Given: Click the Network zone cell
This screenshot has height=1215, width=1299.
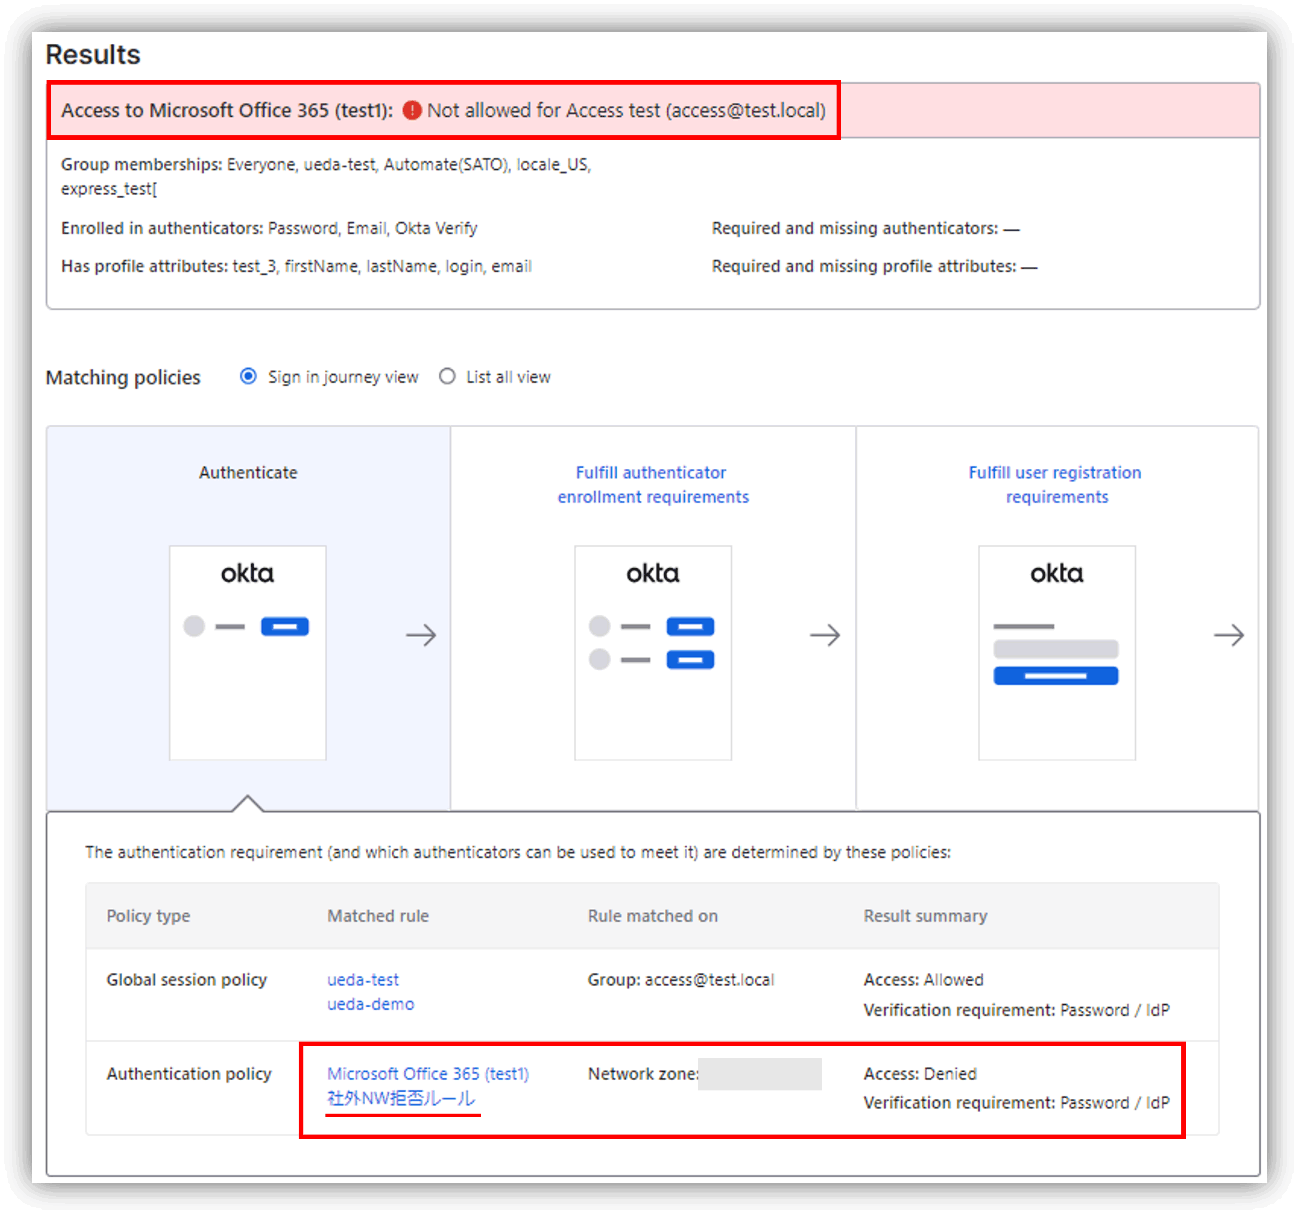Looking at the screenshot, I should coord(704,1074).
